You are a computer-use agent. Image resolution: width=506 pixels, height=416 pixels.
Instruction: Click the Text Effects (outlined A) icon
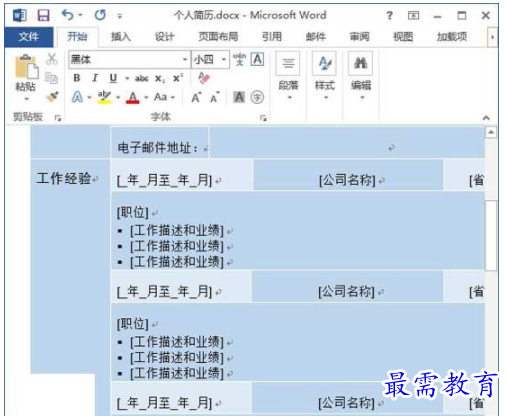pos(77,97)
